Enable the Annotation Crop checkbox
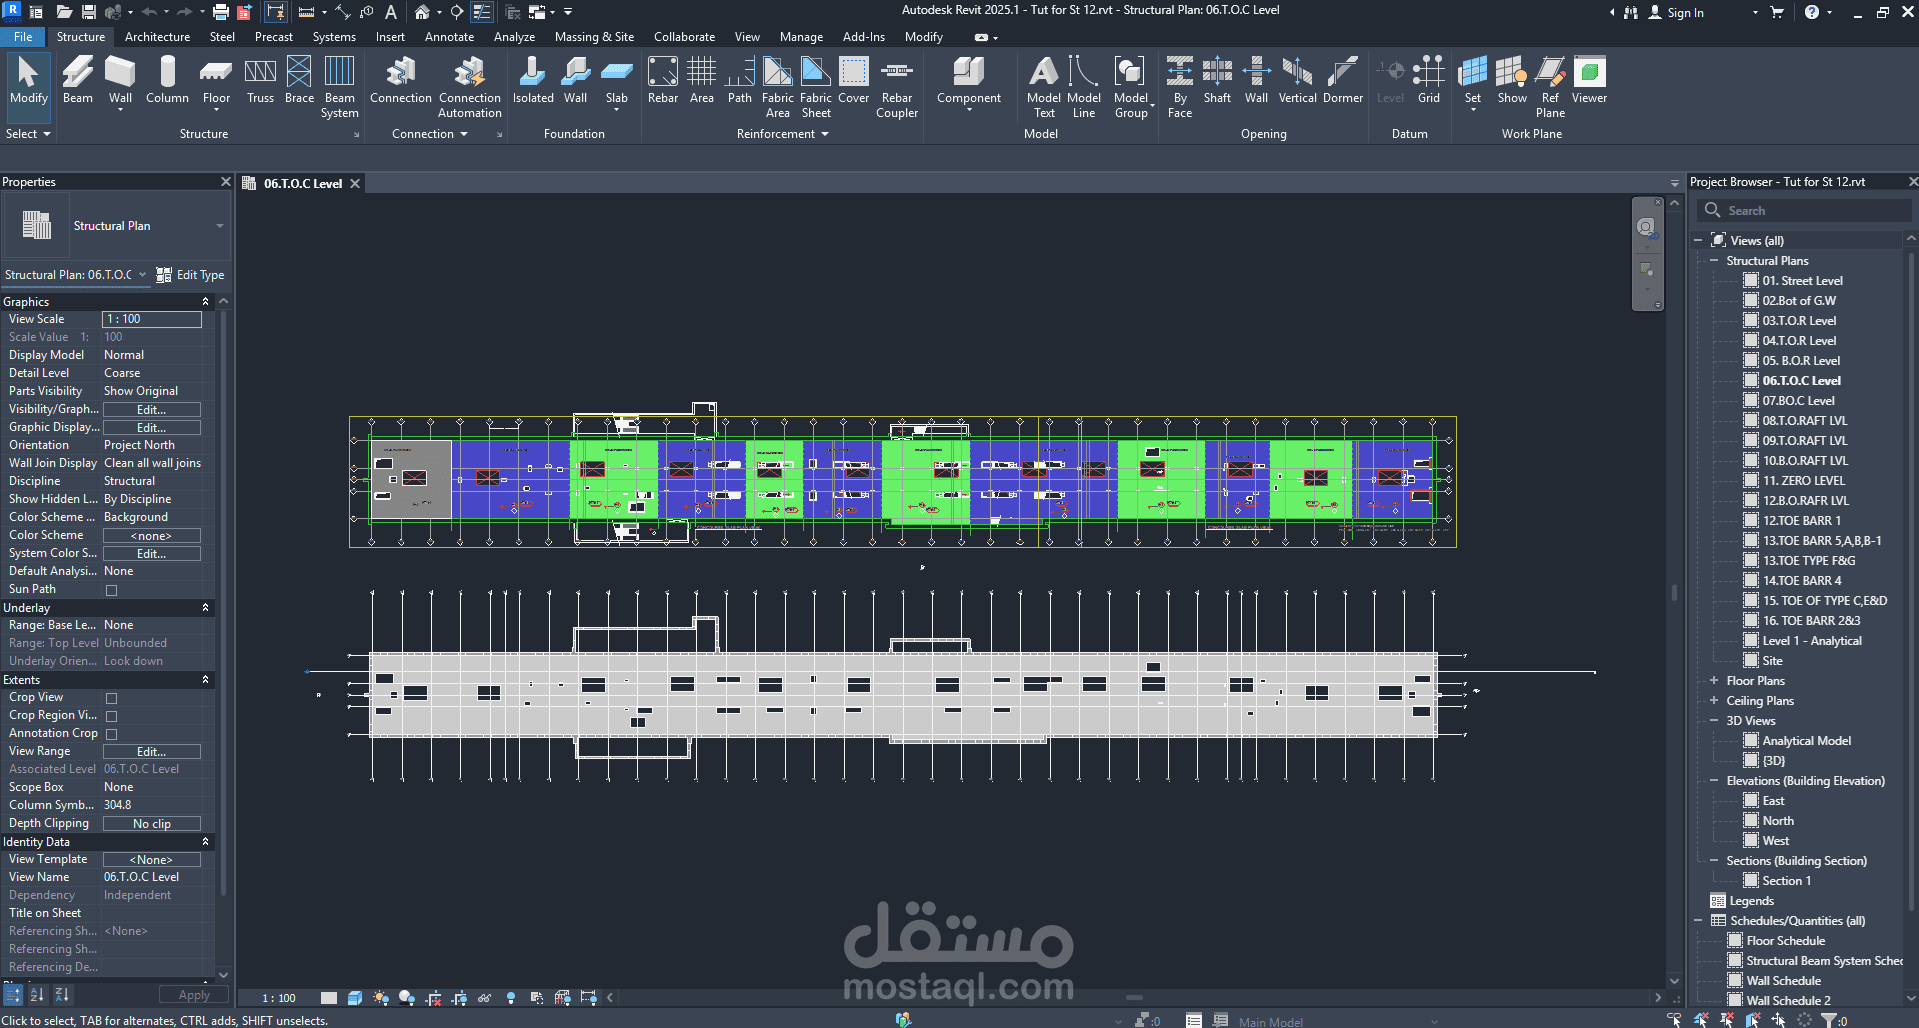The width and height of the screenshot is (1919, 1028). pos(111,734)
